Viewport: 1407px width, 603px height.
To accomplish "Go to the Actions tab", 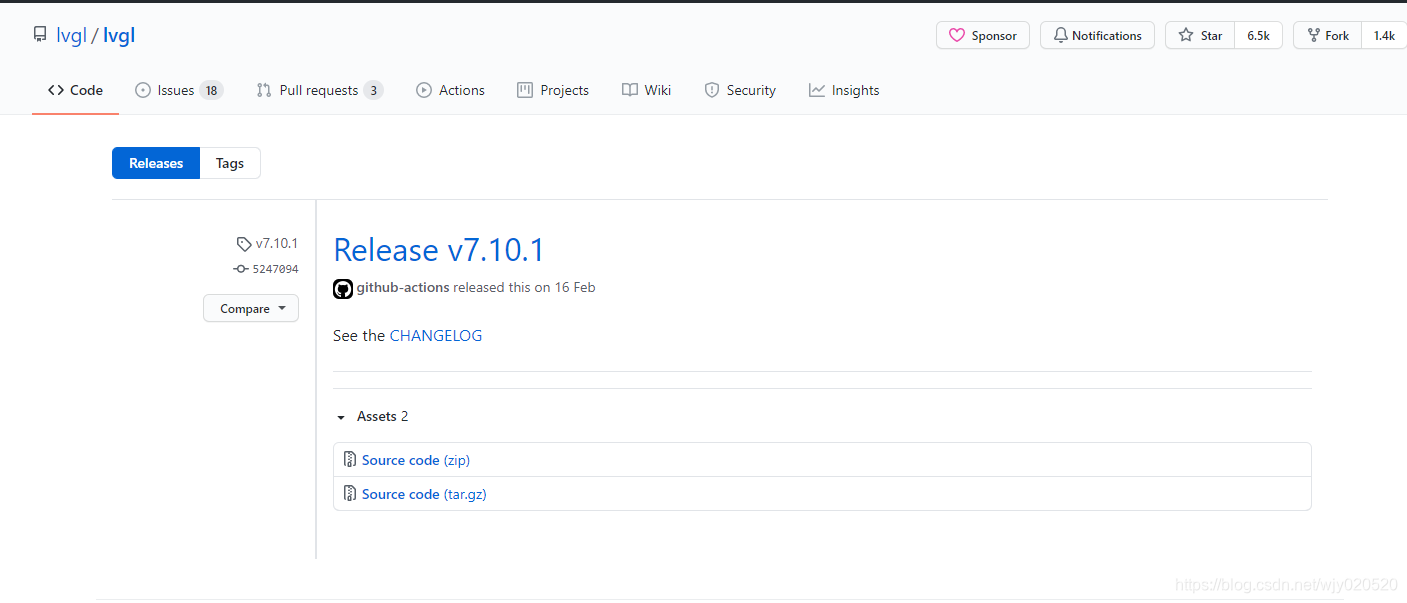I will (450, 90).
